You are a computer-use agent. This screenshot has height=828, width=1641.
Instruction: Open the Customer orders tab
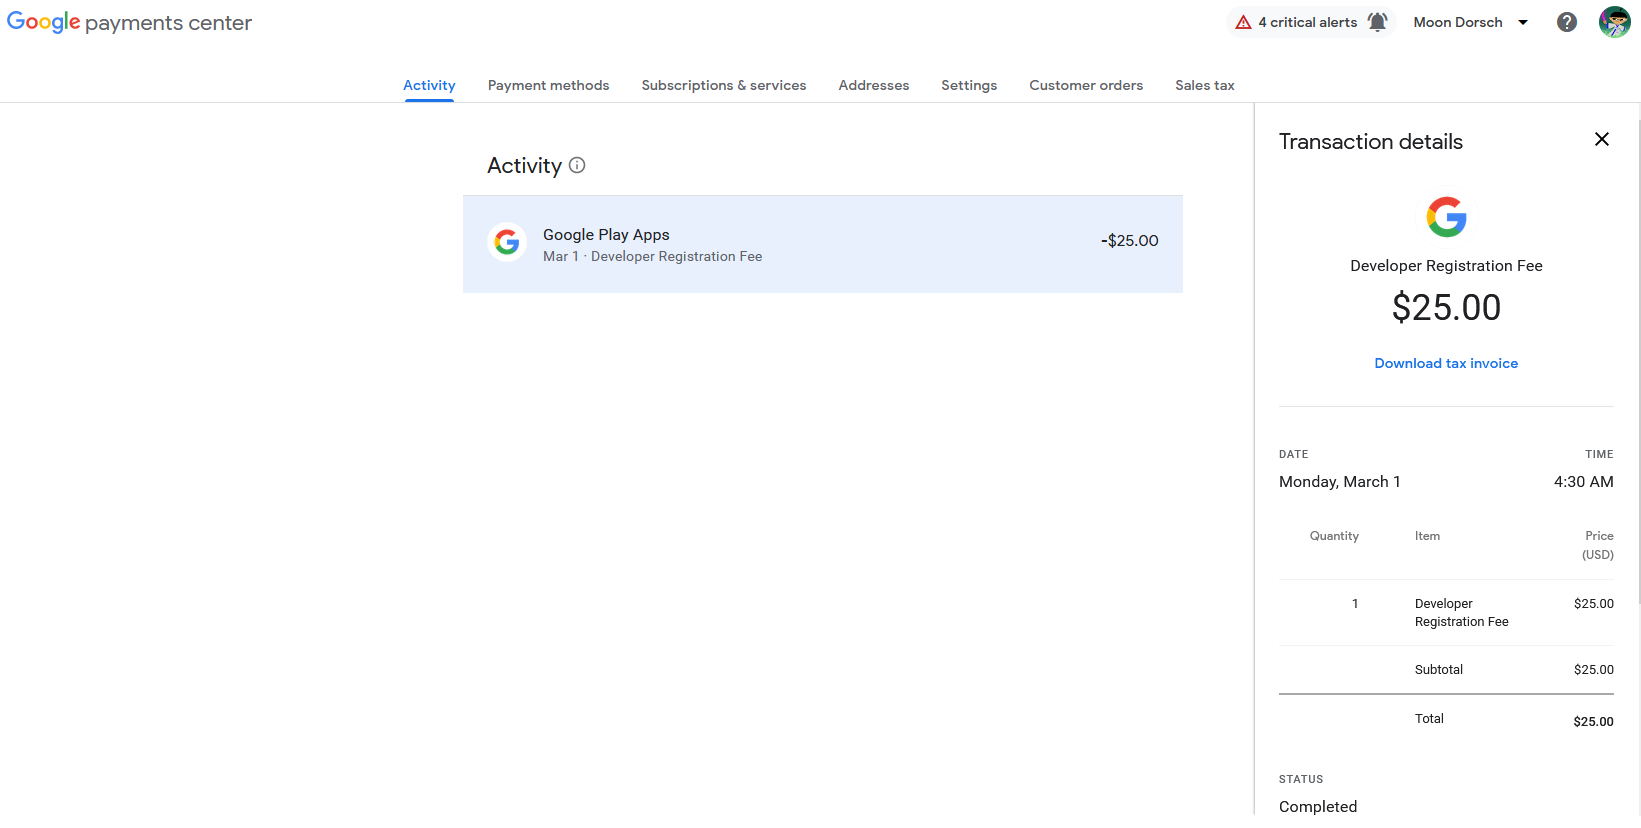[1086, 85]
